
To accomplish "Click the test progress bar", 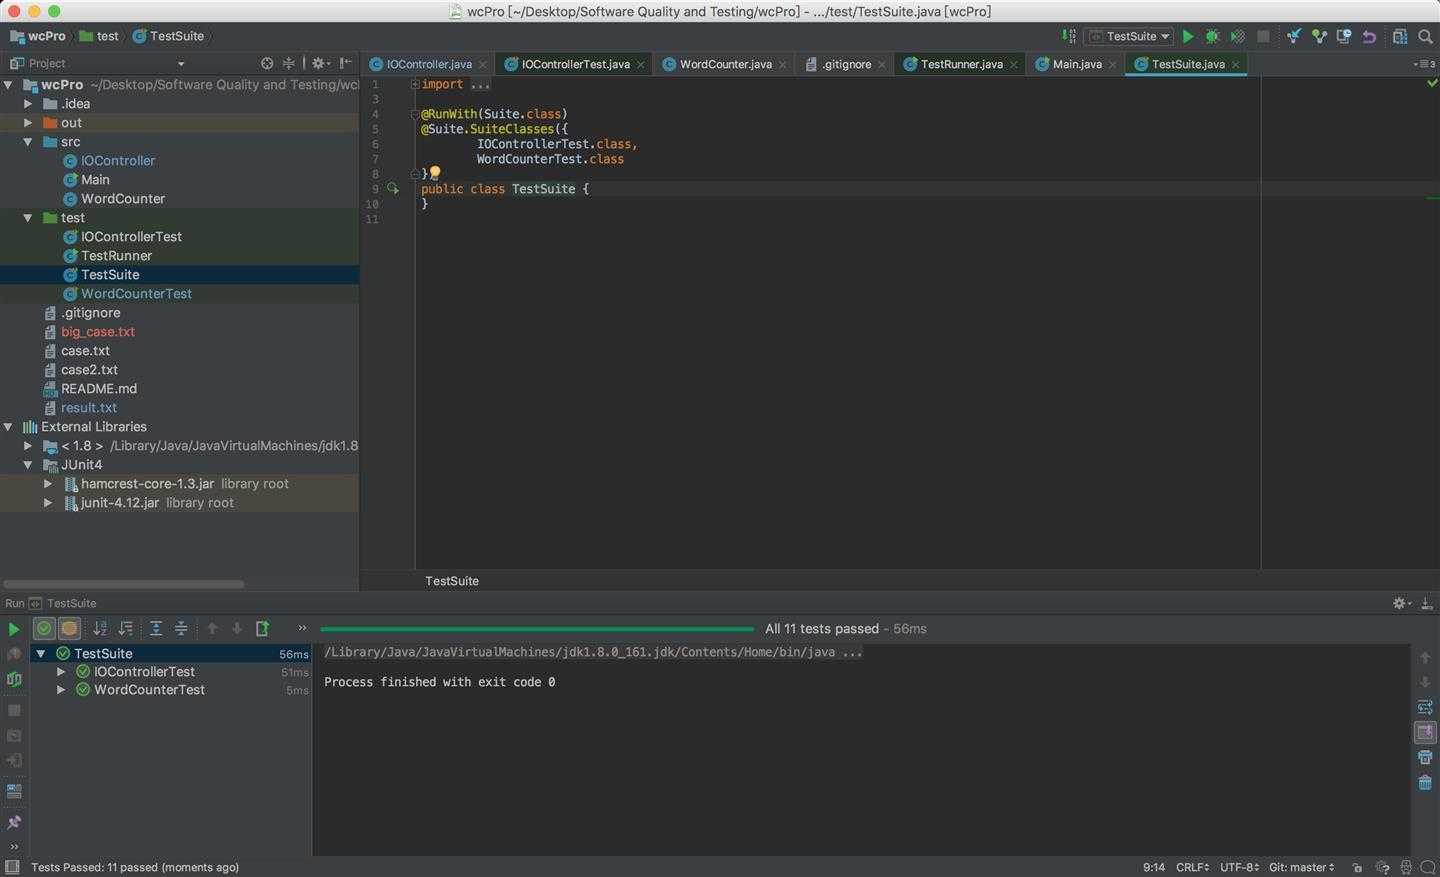I will tap(537, 629).
